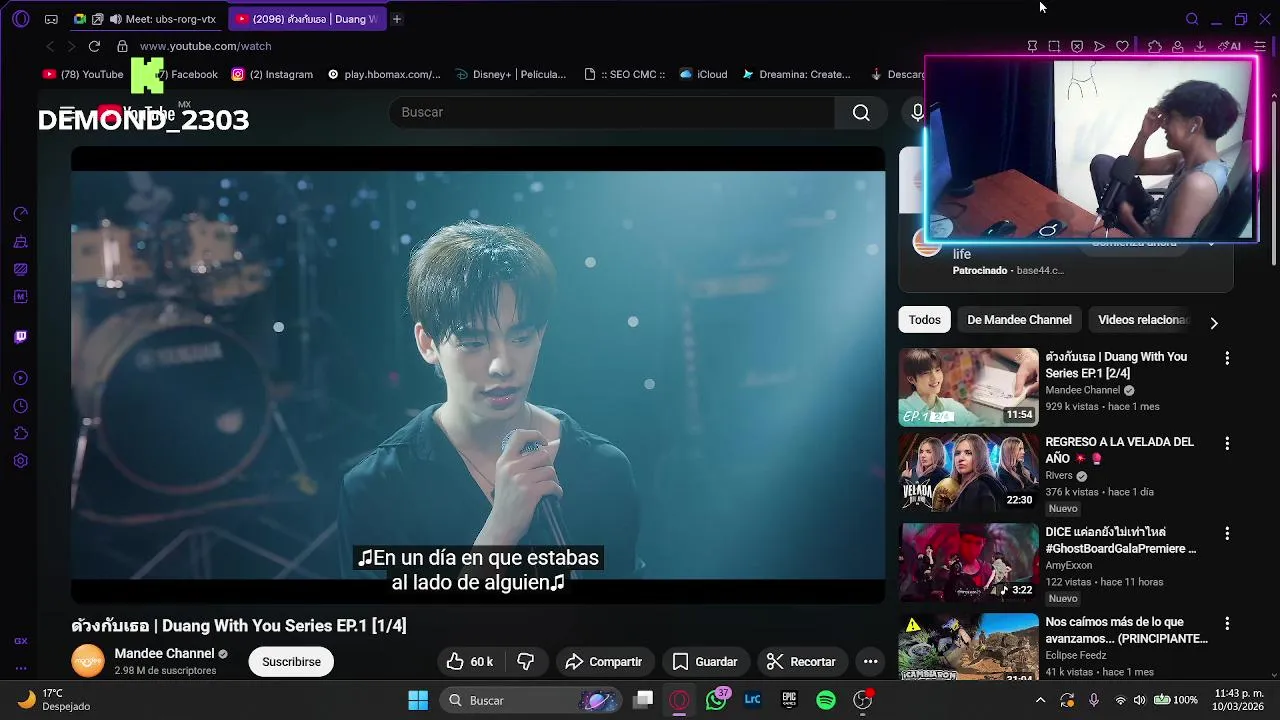Open the browser downloads icon

click(x=1200, y=46)
